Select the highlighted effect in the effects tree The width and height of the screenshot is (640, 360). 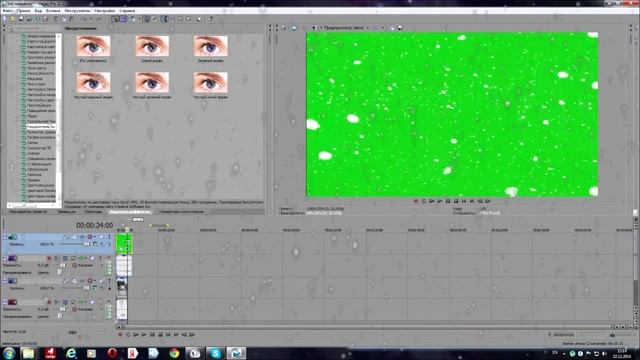pos(41,127)
